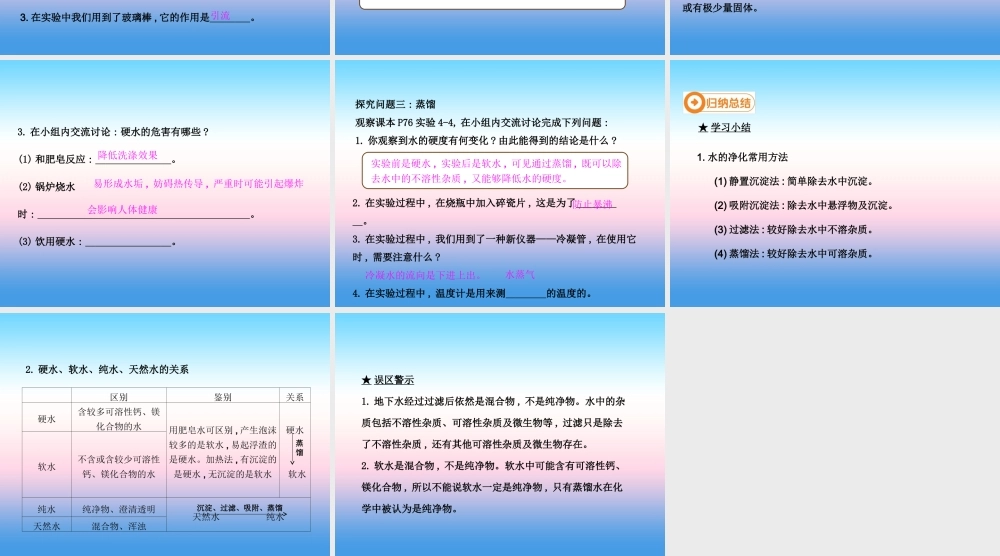Select the empty grey area slide slot's neighbor: 误区警示 slide thumbnail
1000x556 pixels.
500,434
